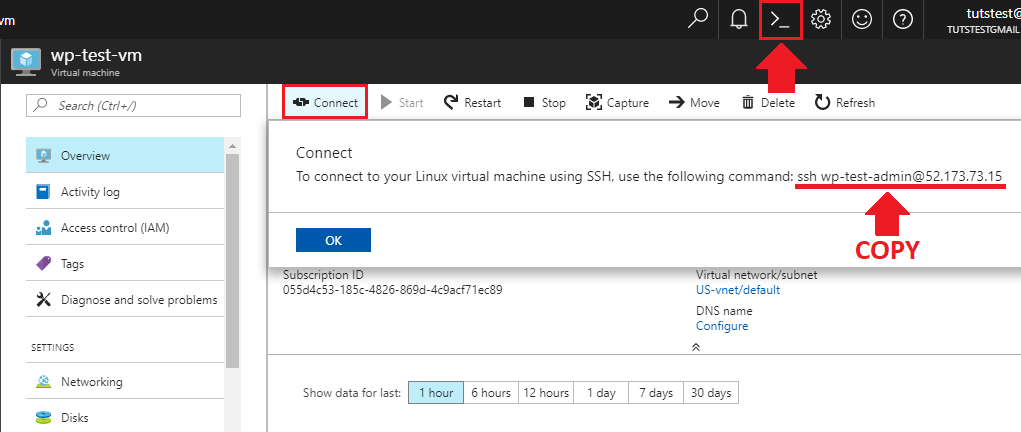Open the help question mark
The height and width of the screenshot is (432, 1021).
902,20
